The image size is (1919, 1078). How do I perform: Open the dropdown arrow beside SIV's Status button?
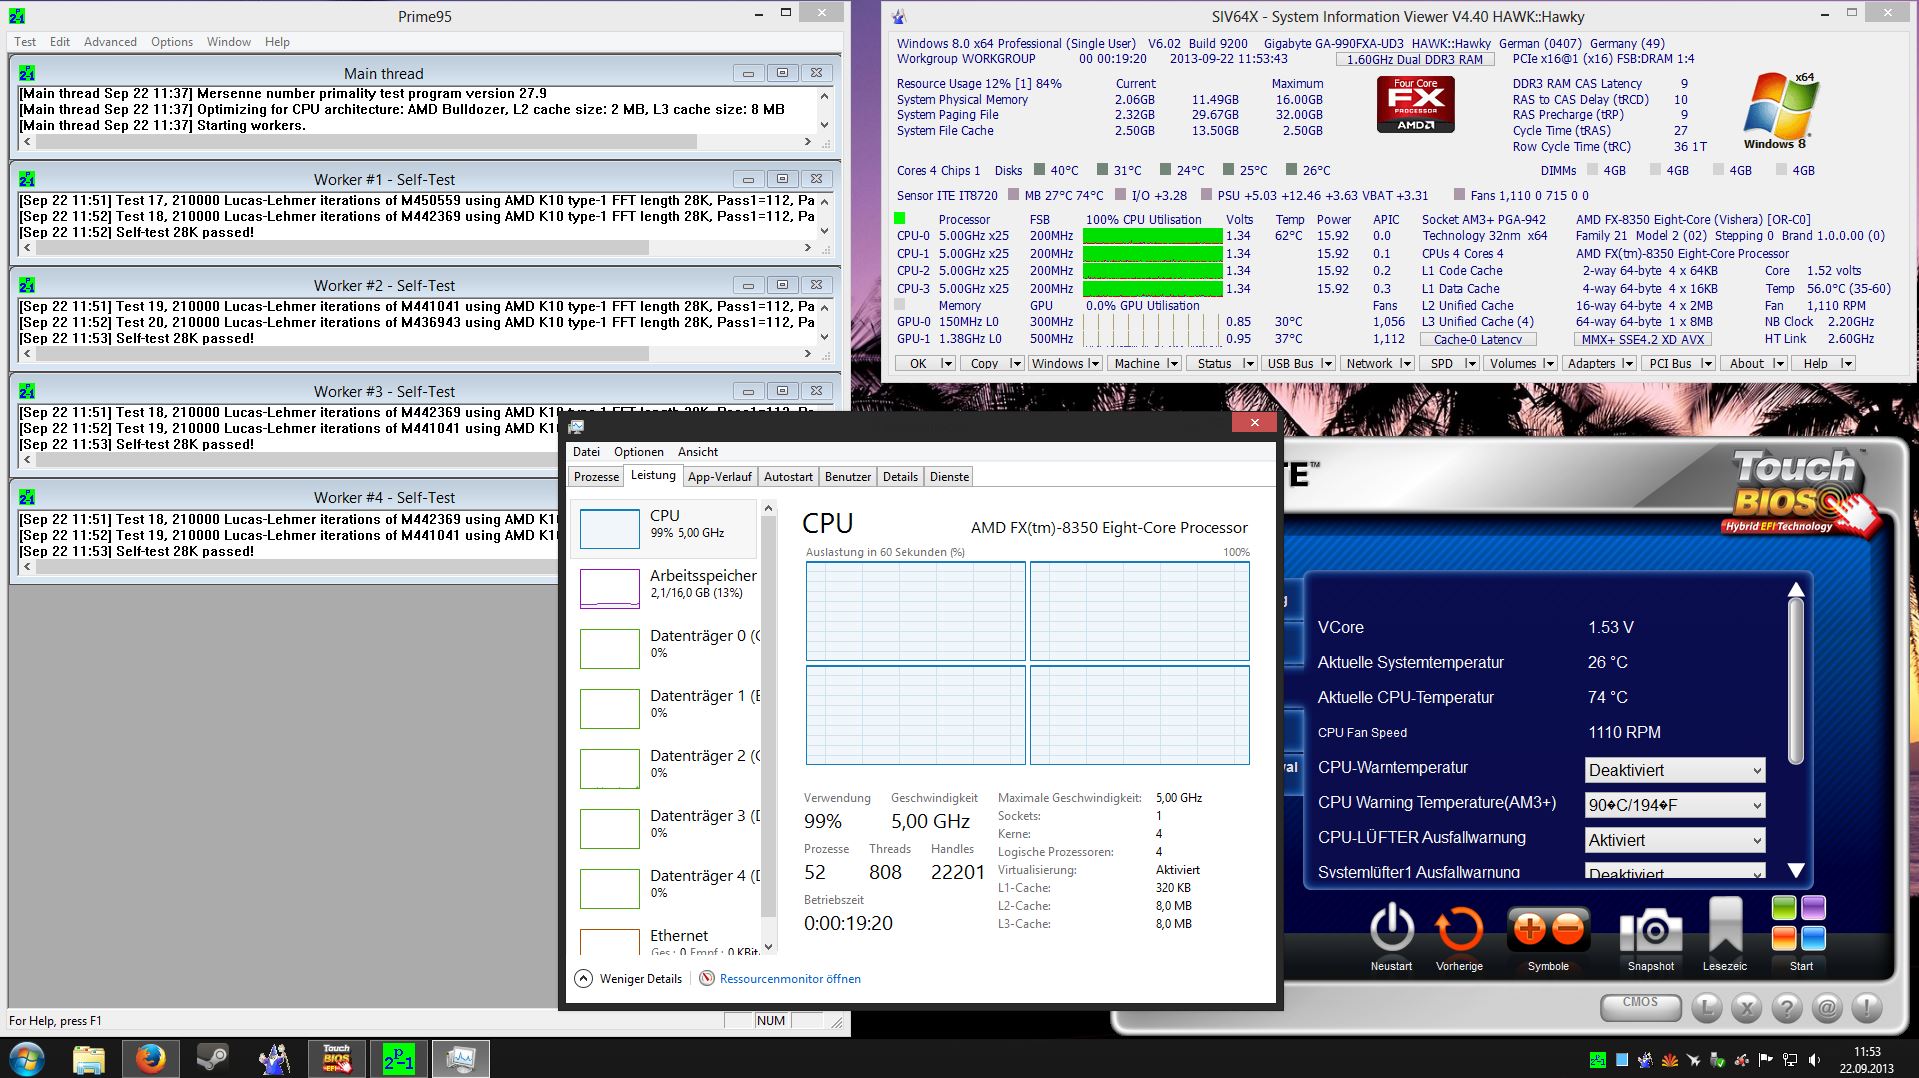(1249, 363)
